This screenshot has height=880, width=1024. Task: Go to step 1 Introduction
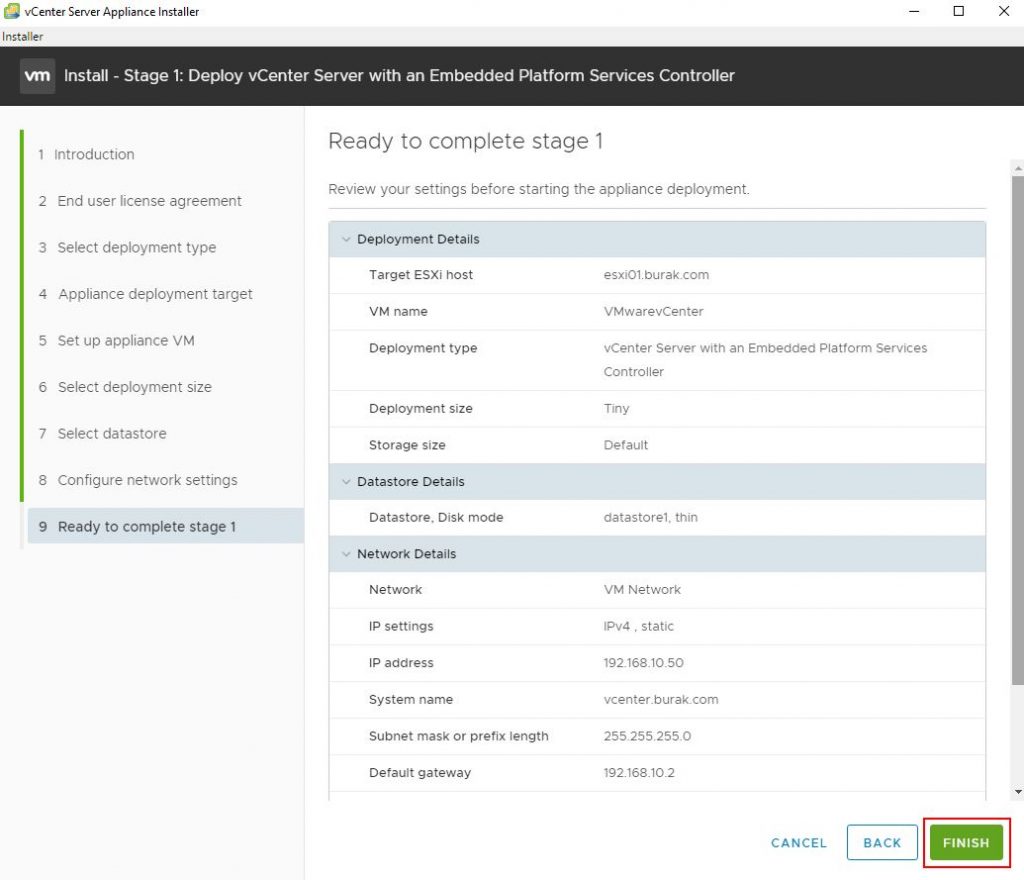click(86, 154)
